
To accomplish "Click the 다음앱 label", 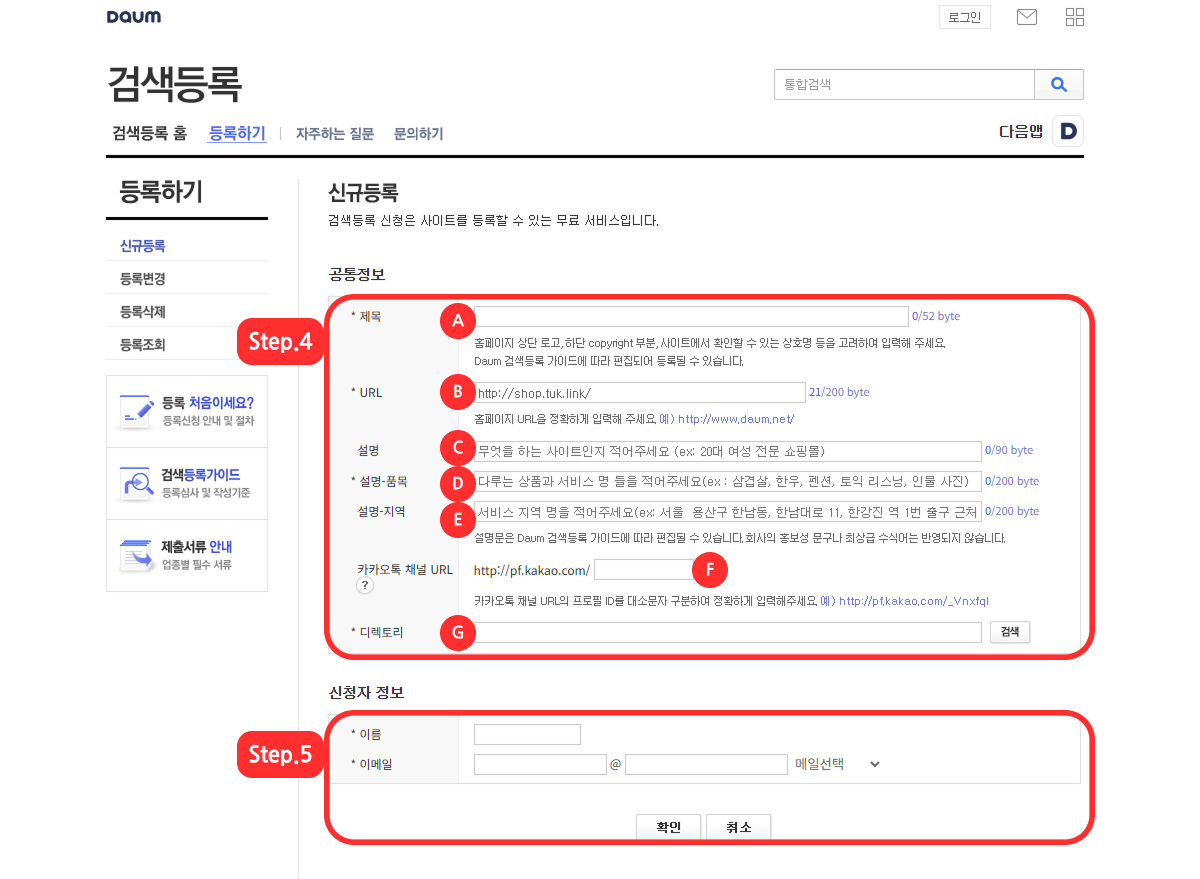I will pos(1021,131).
